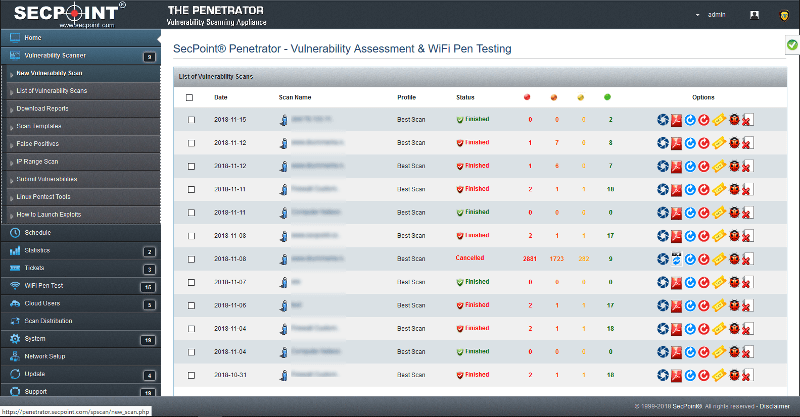Tick the select-all checkbox in table header

click(x=189, y=97)
